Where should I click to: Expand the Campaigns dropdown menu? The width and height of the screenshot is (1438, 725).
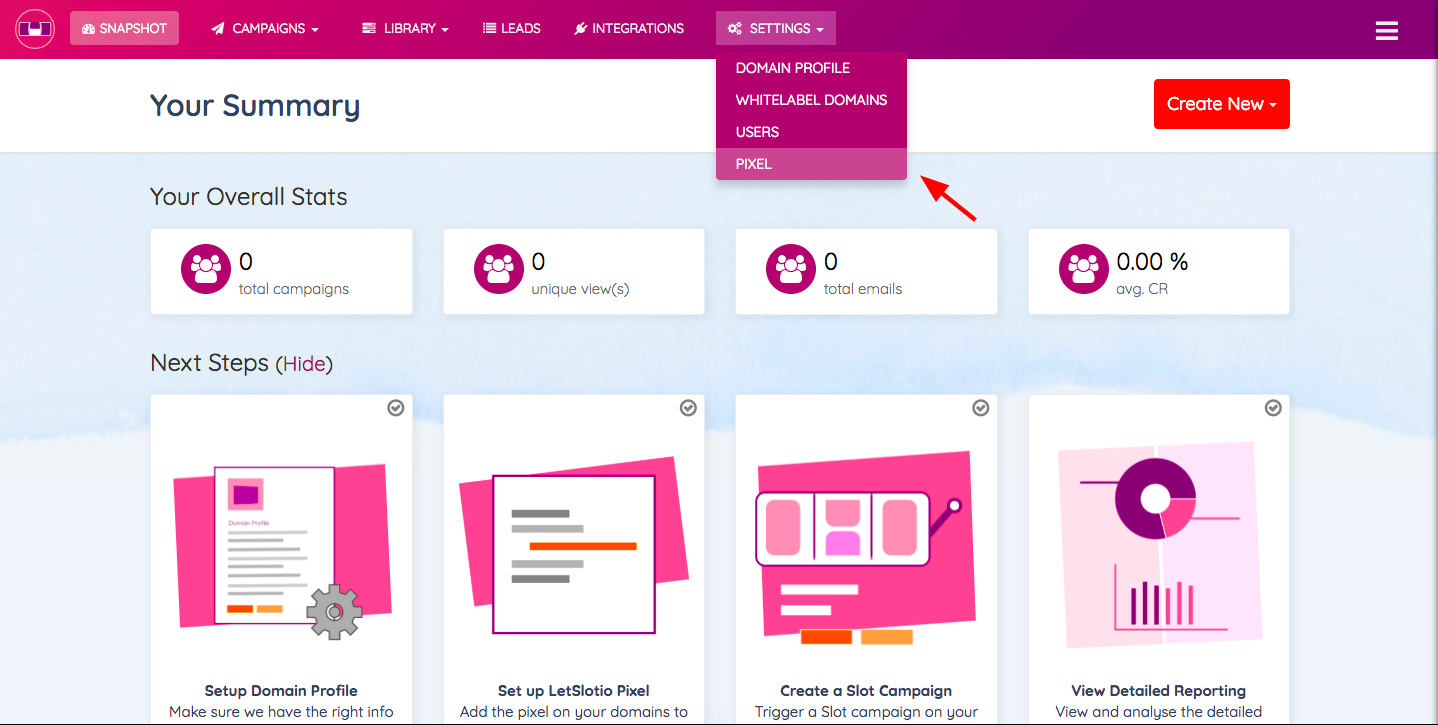265,29
